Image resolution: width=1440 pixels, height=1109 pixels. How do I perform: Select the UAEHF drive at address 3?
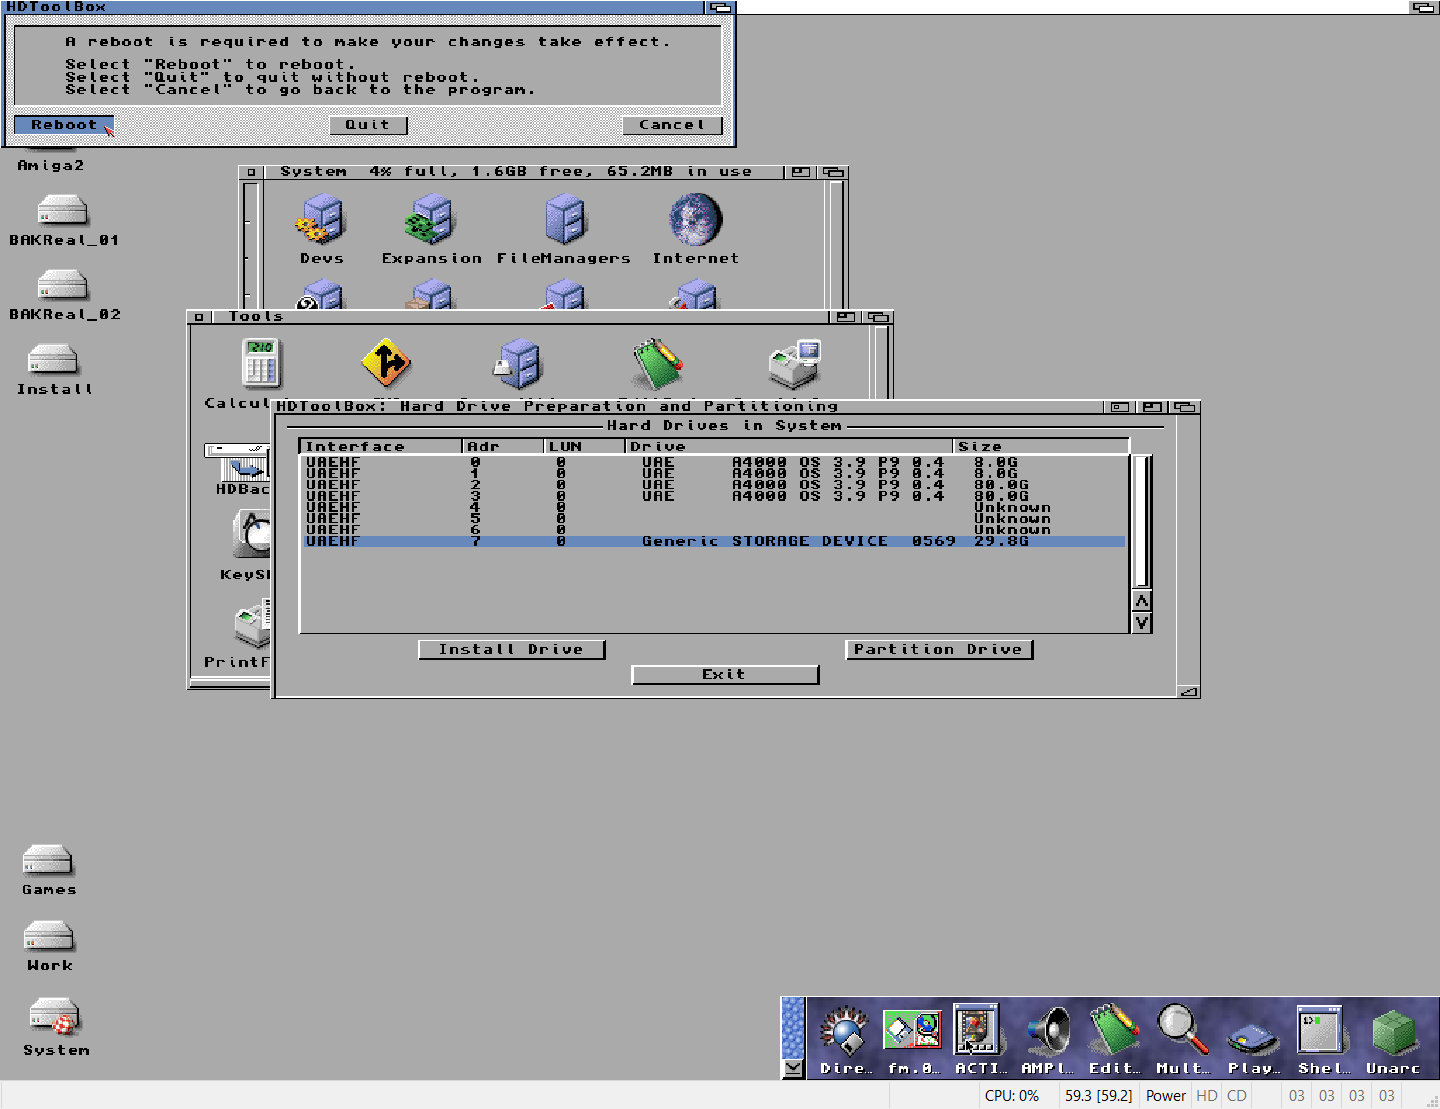click(714, 496)
